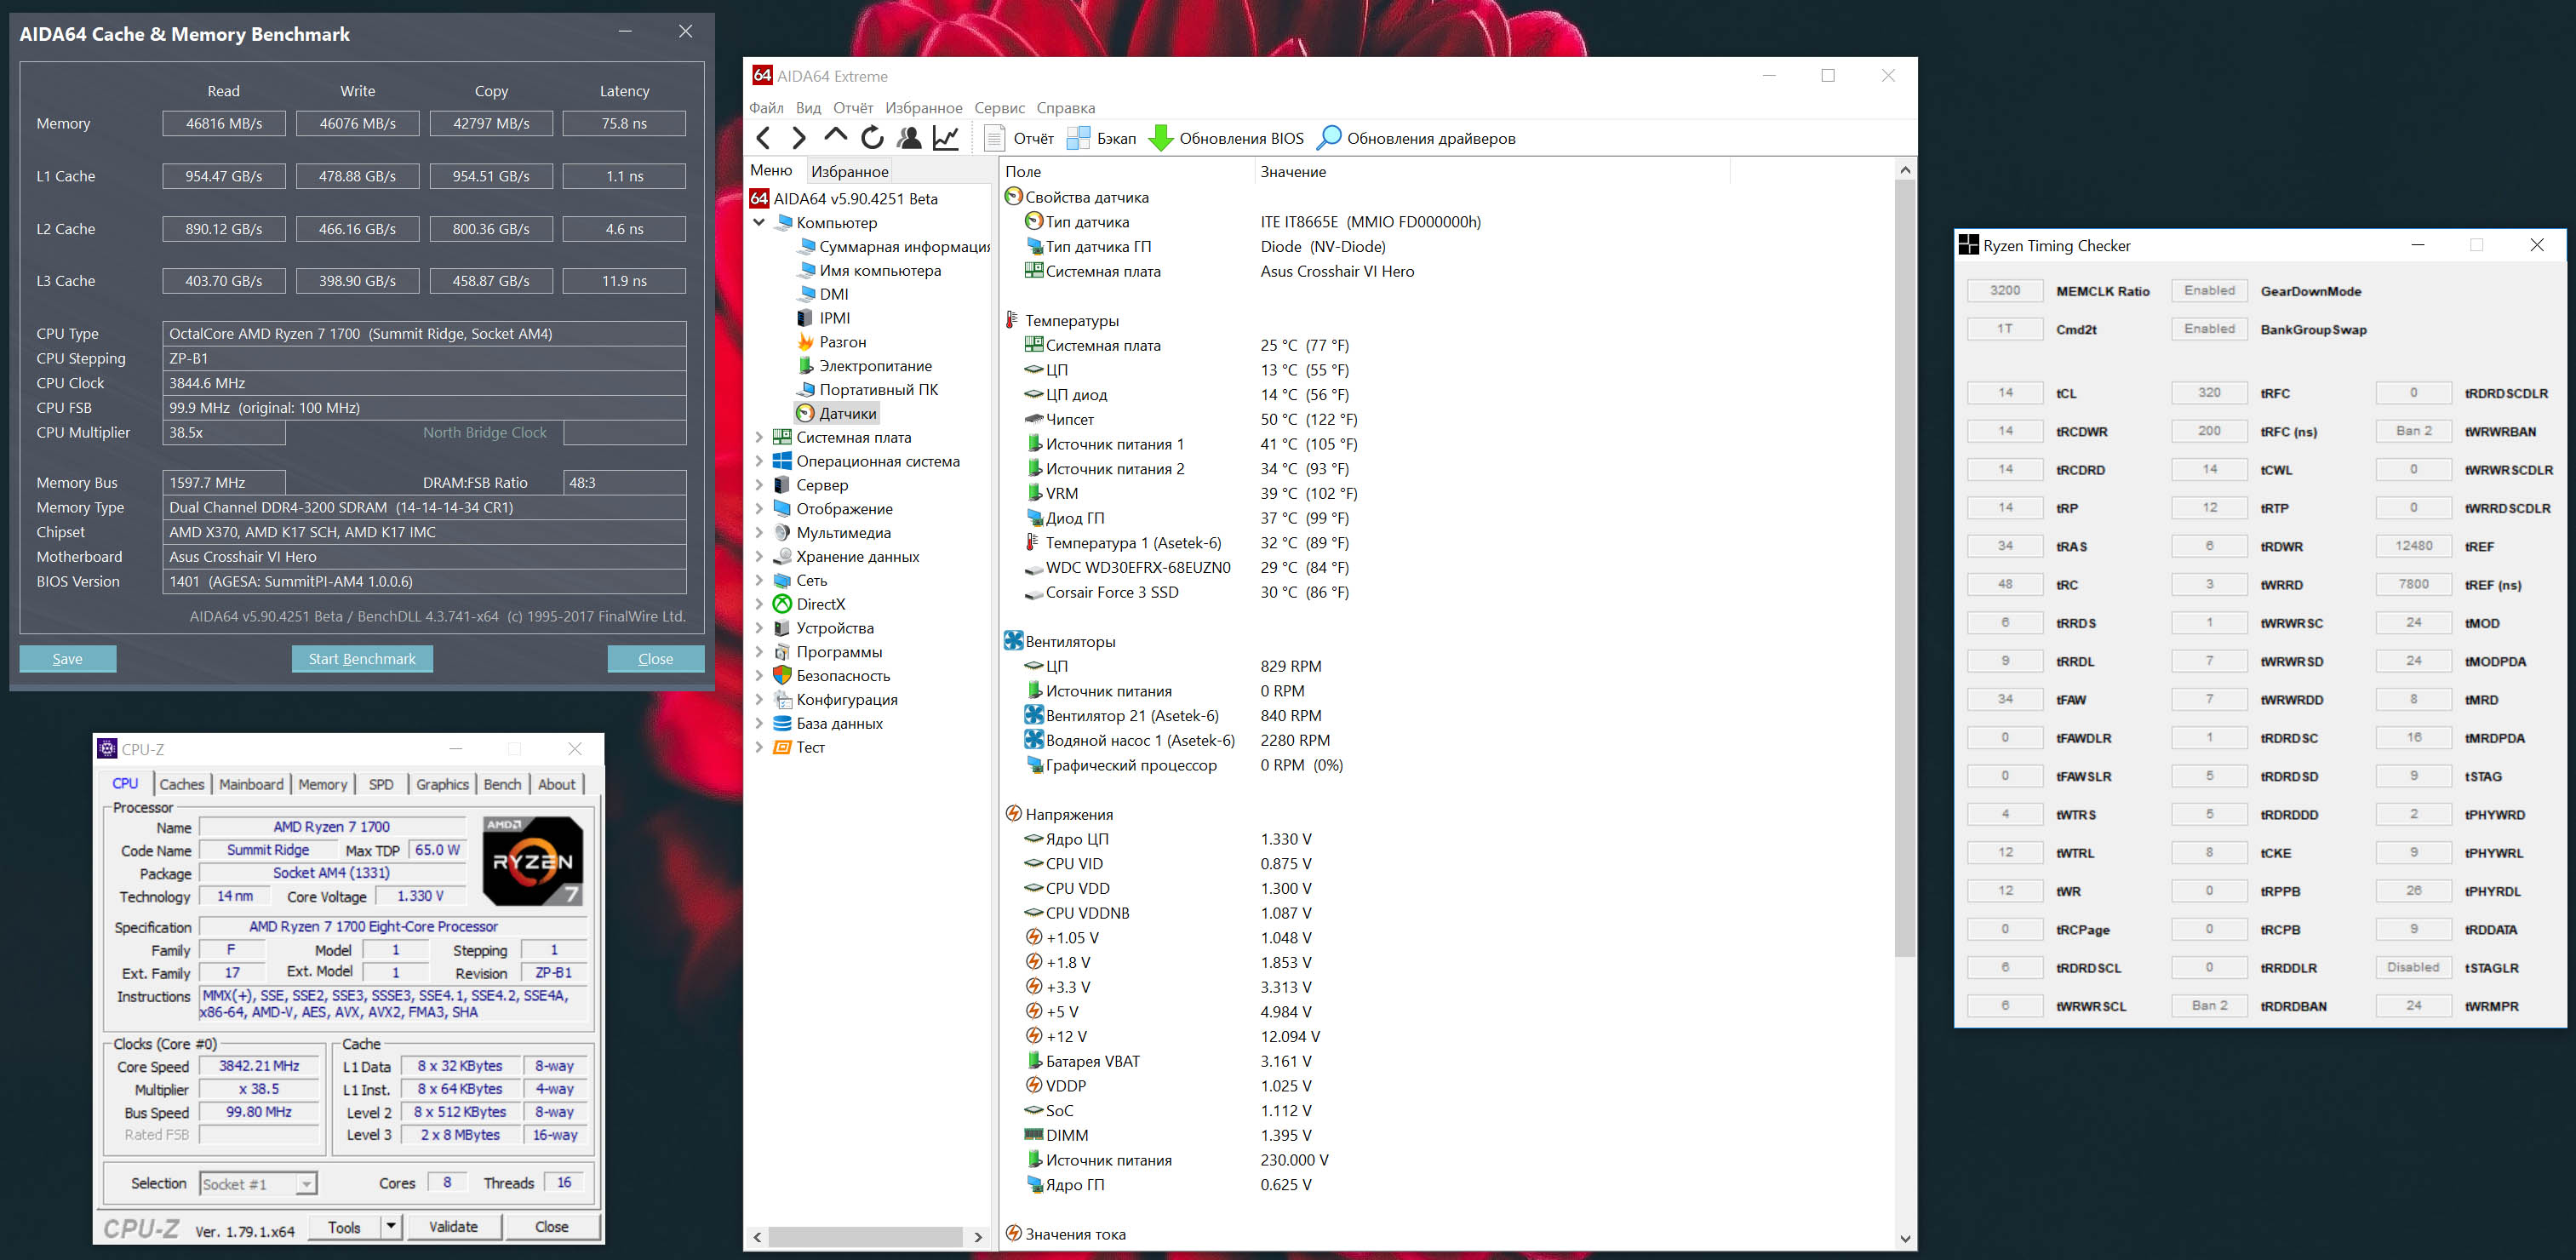Open Обновления BIOS green arrow button

[1227, 138]
